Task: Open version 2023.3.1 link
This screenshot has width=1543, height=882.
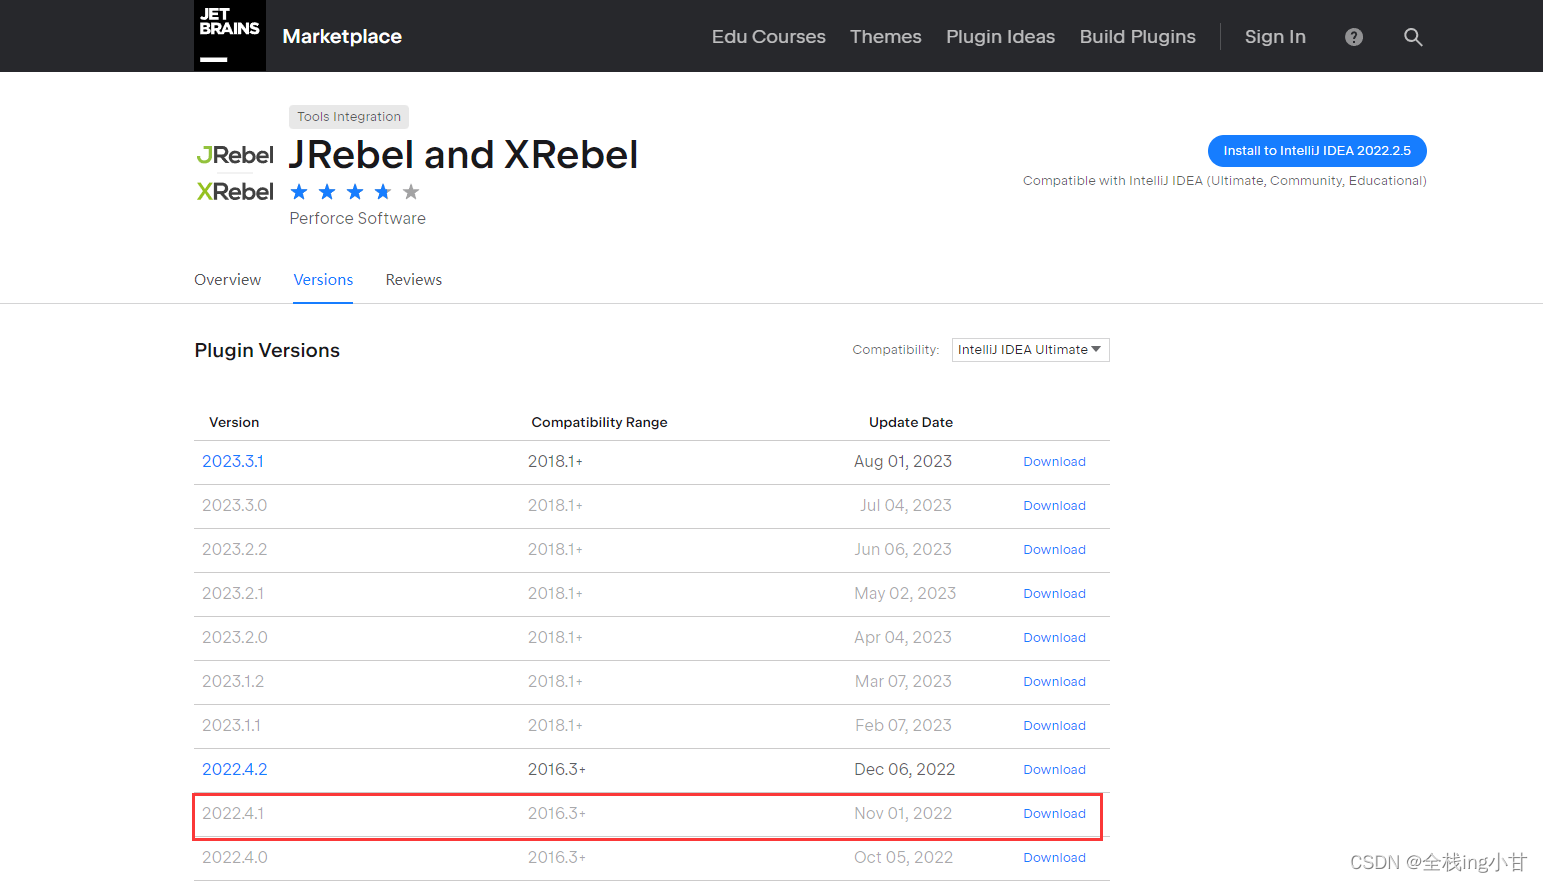Action: 233,461
